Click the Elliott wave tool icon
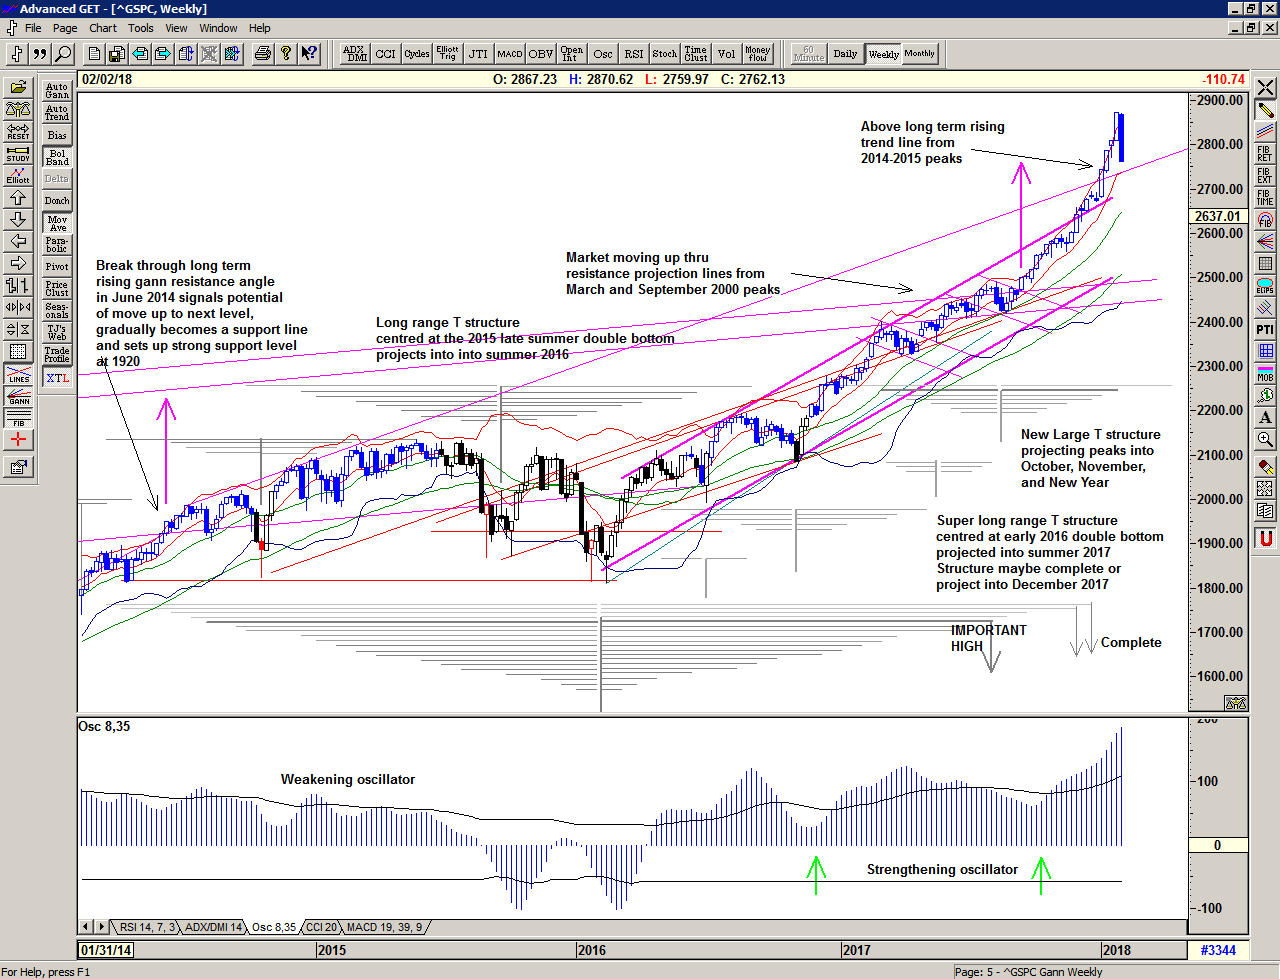1280x979 pixels. pyautogui.click(x=18, y=175)
